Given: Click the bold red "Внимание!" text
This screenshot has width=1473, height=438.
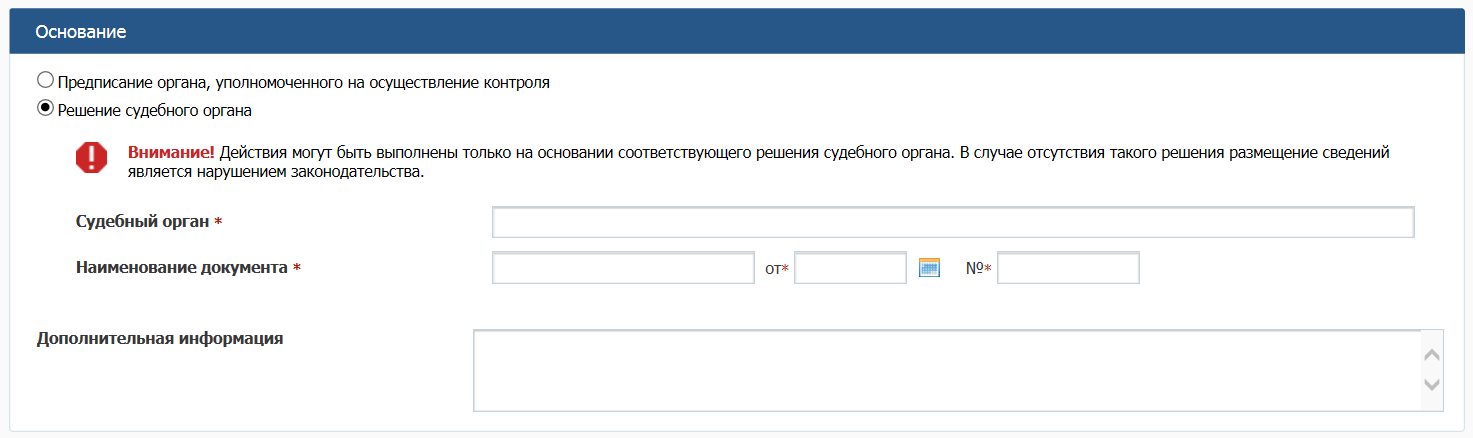Looking at the screenshot, I should pos(171,153).
